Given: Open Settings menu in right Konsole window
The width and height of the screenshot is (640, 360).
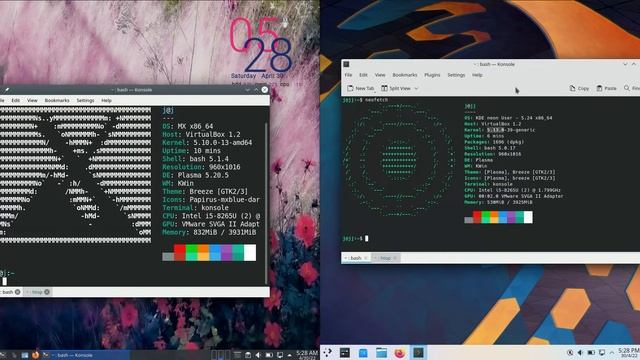Looking at the screenshot, I should tap(456, 75).
